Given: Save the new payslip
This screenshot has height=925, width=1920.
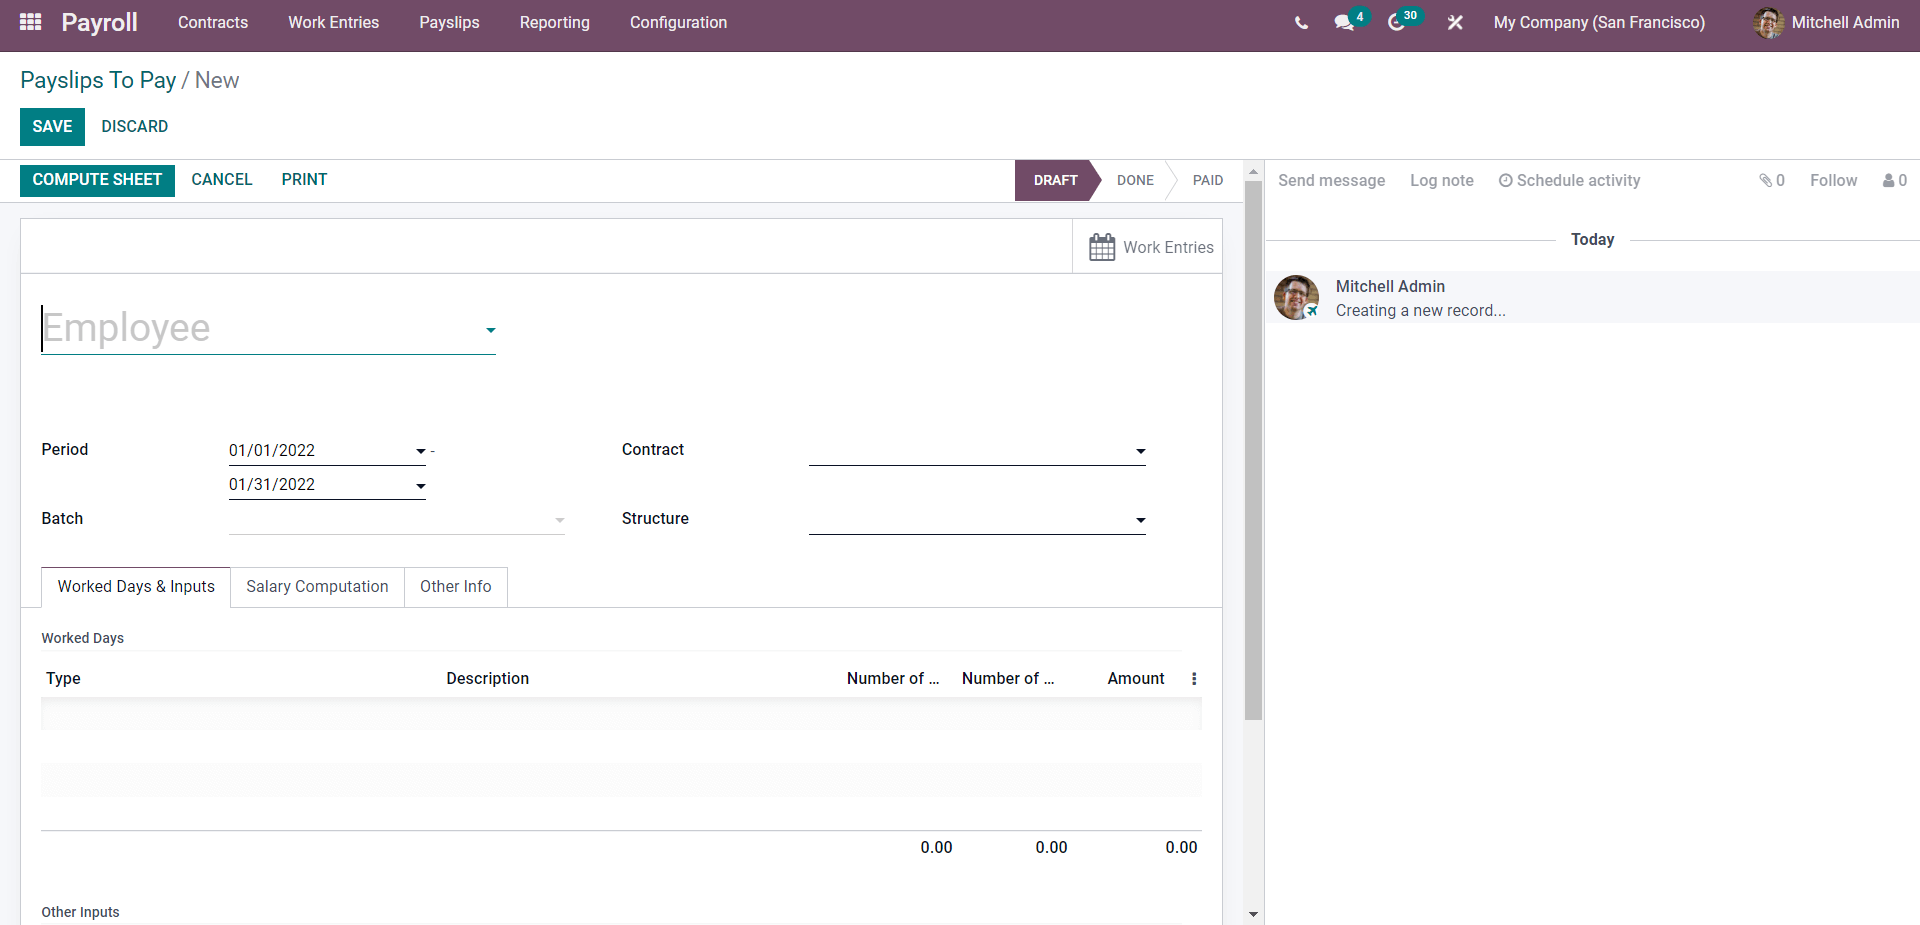Looking at the screenshot, I should point(52,127).
